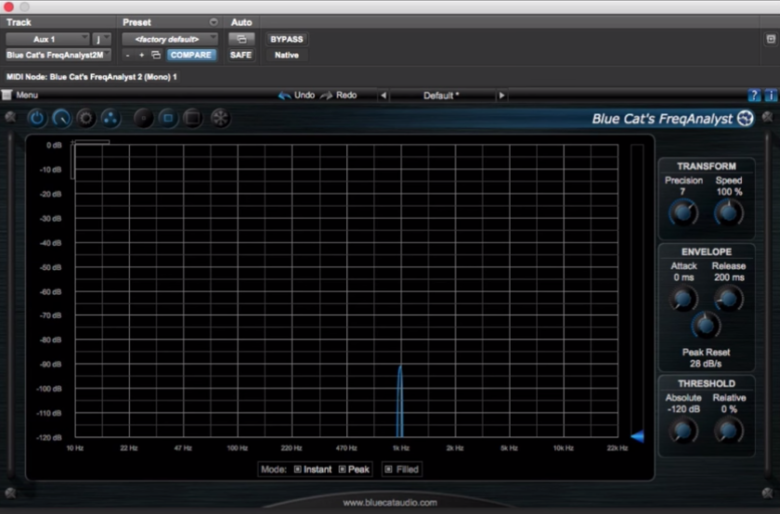The image size is (780, 514).
Task: Click the Absolute threshold knob
Action: click(683, 431)
